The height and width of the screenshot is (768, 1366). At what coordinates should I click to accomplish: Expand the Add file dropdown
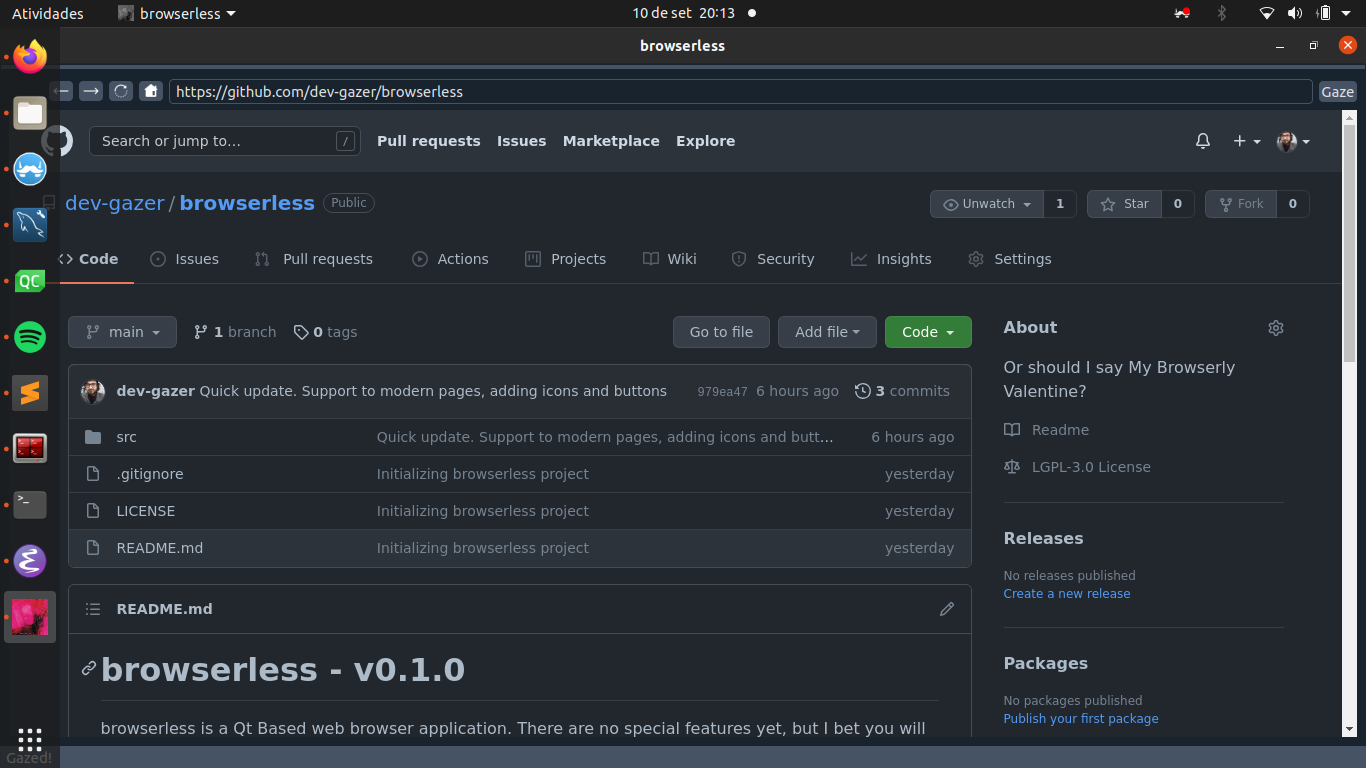(827, 332)
